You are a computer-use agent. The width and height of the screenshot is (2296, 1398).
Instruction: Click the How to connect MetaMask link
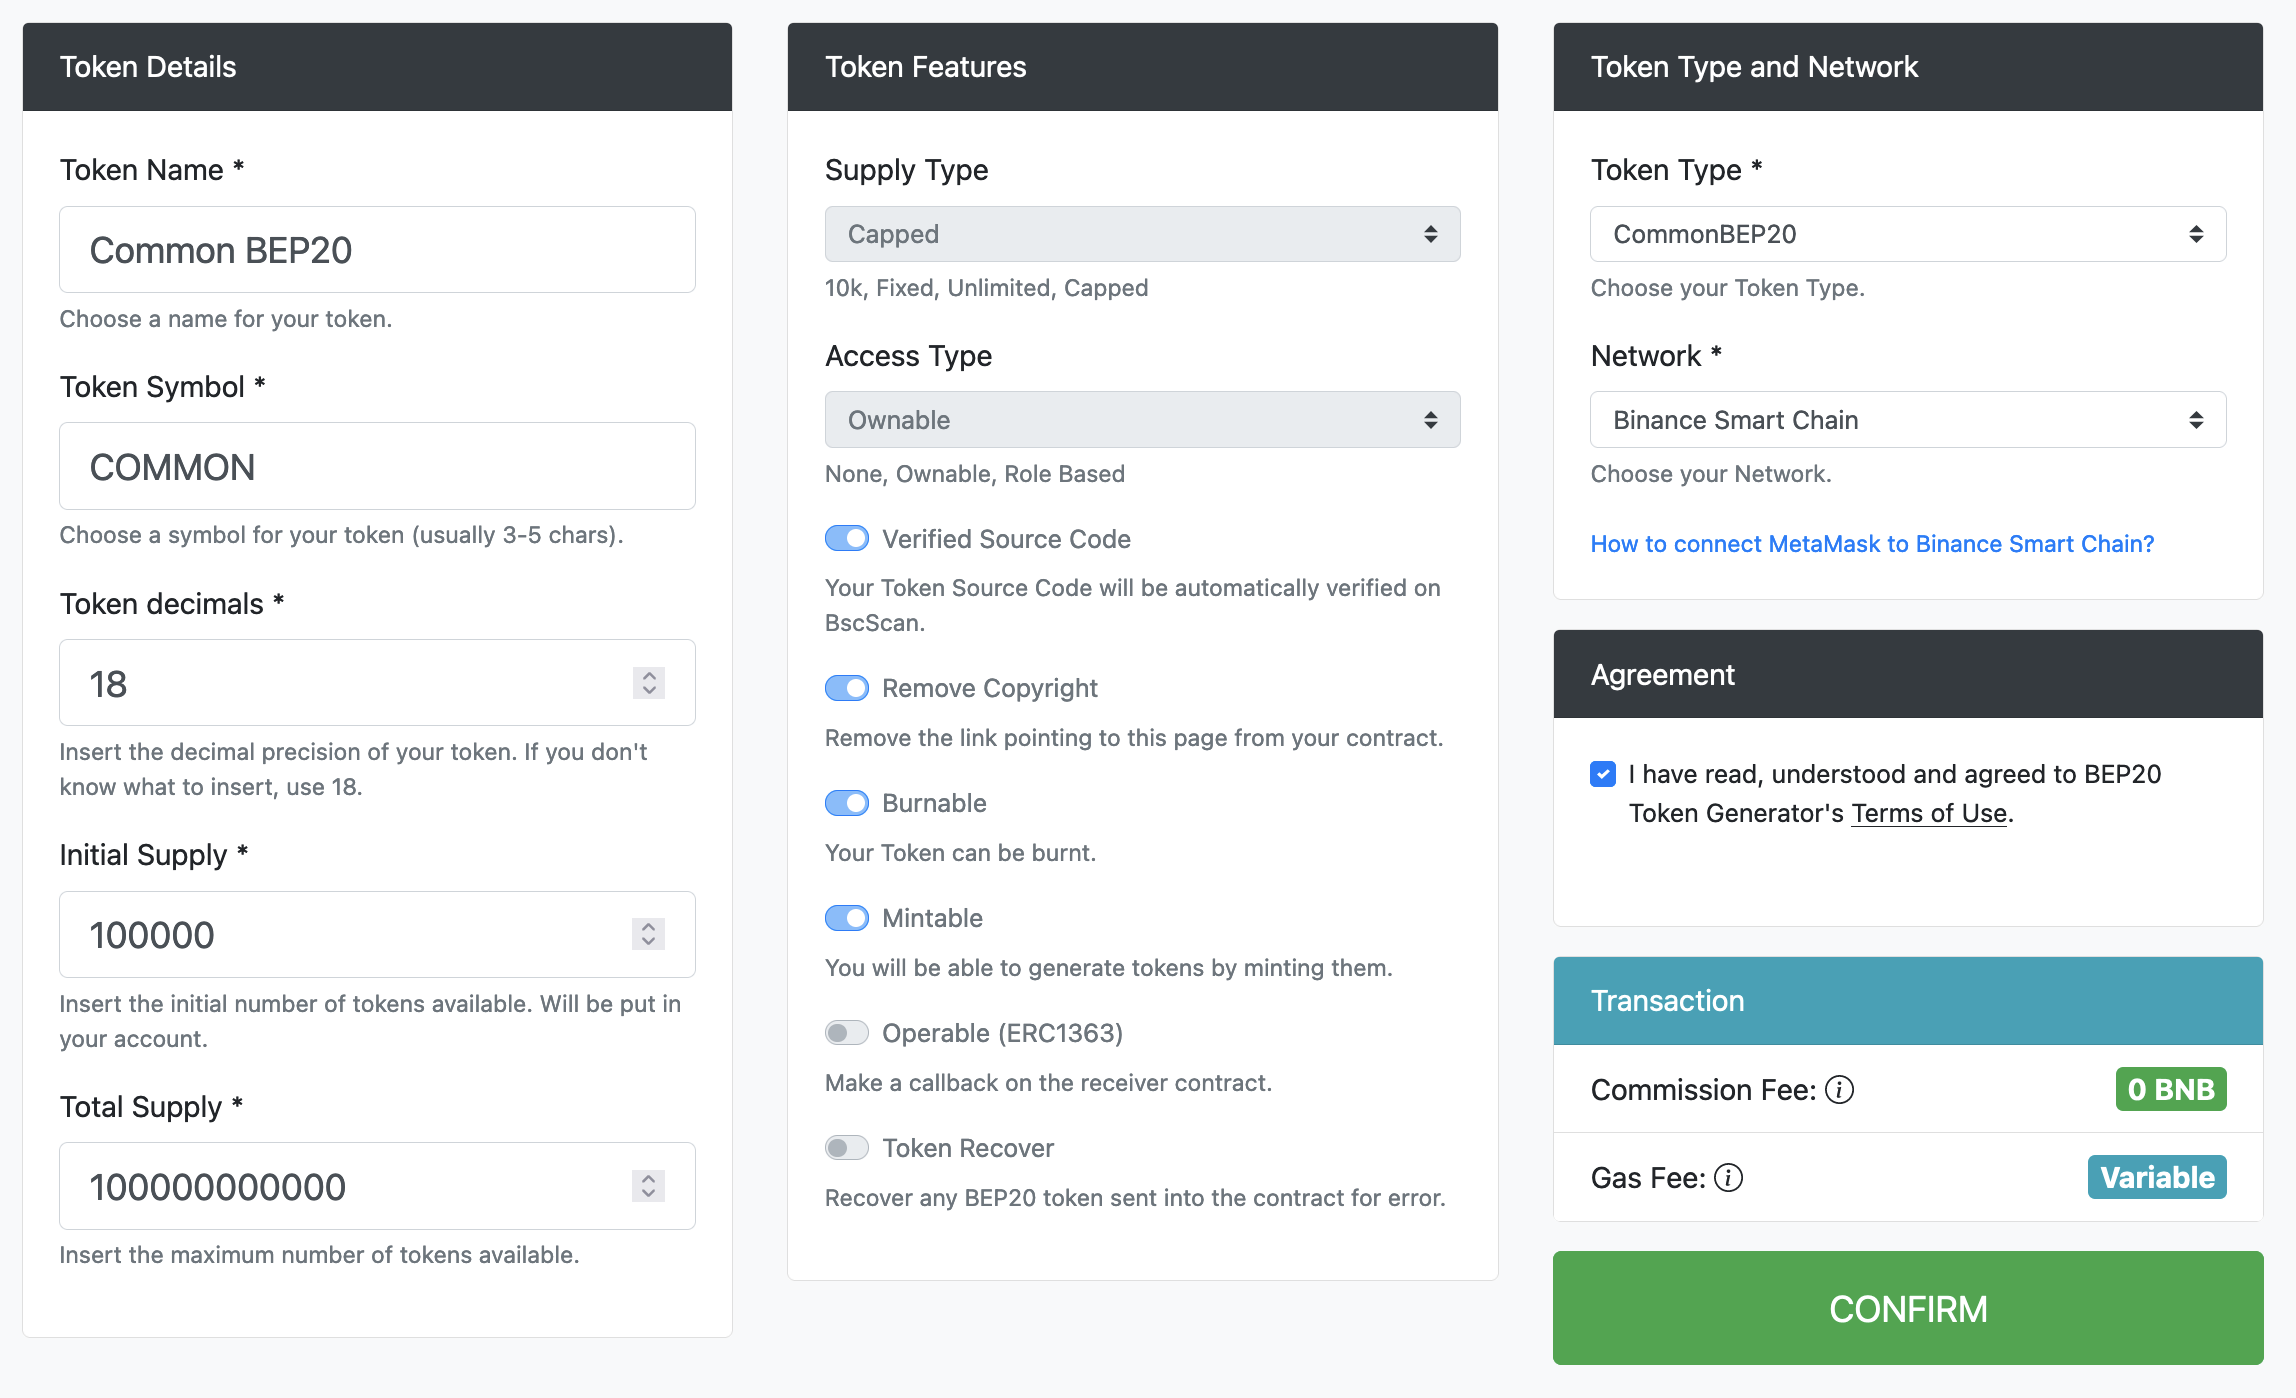[x=1873, y=543]
